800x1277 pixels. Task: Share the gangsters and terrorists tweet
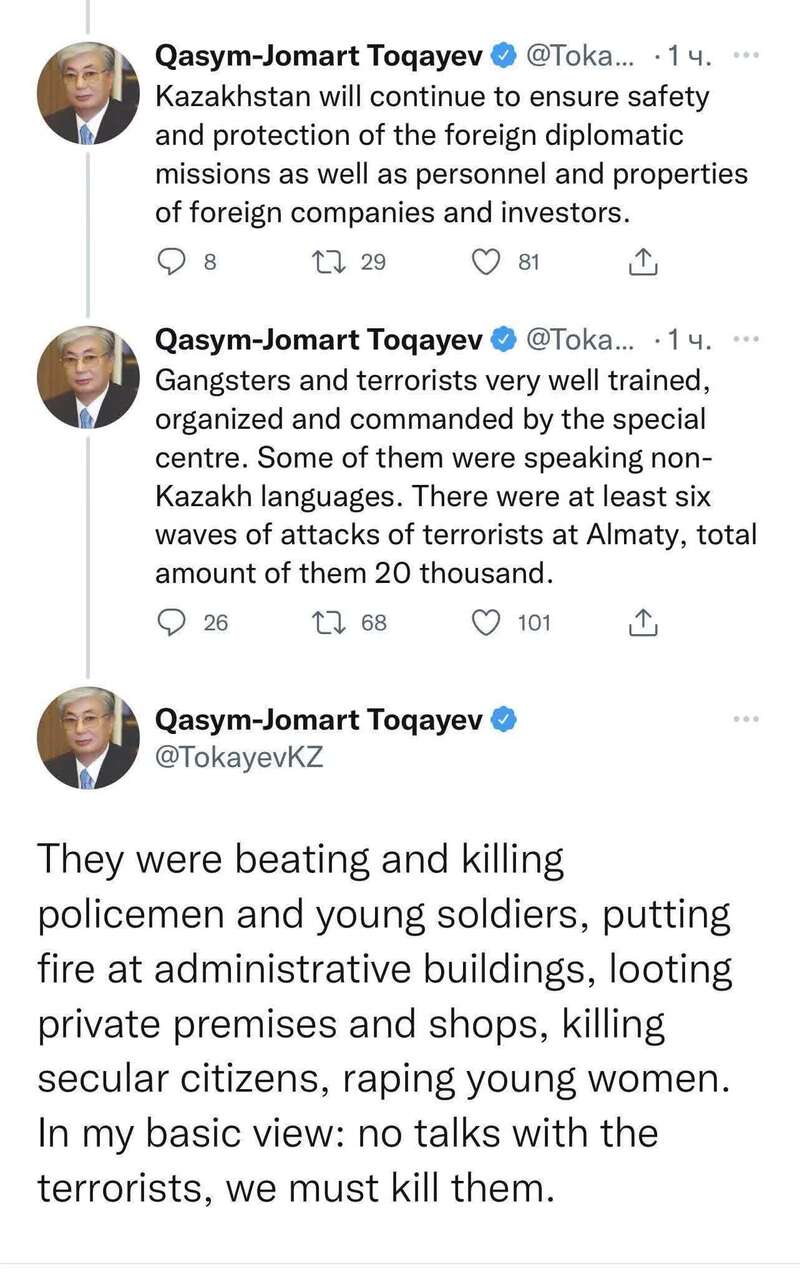(641, 623)
